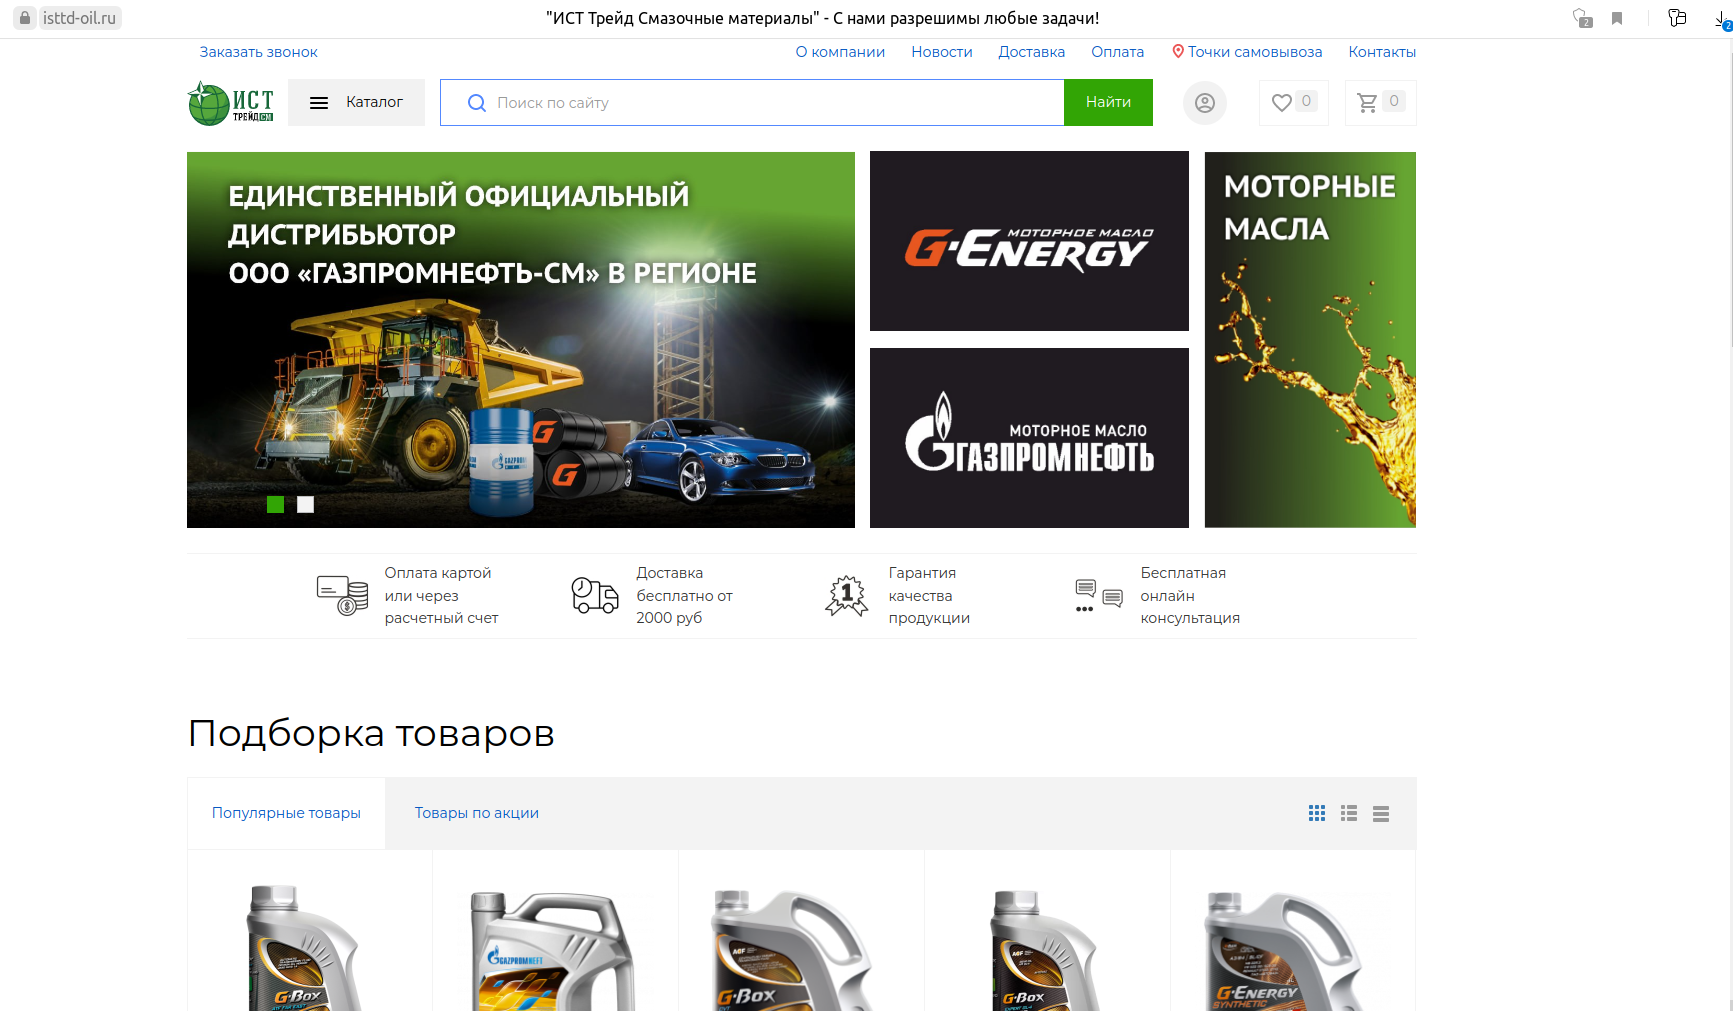
Task: Switch to detailed list view
Action: click(x=1349, y=814)
